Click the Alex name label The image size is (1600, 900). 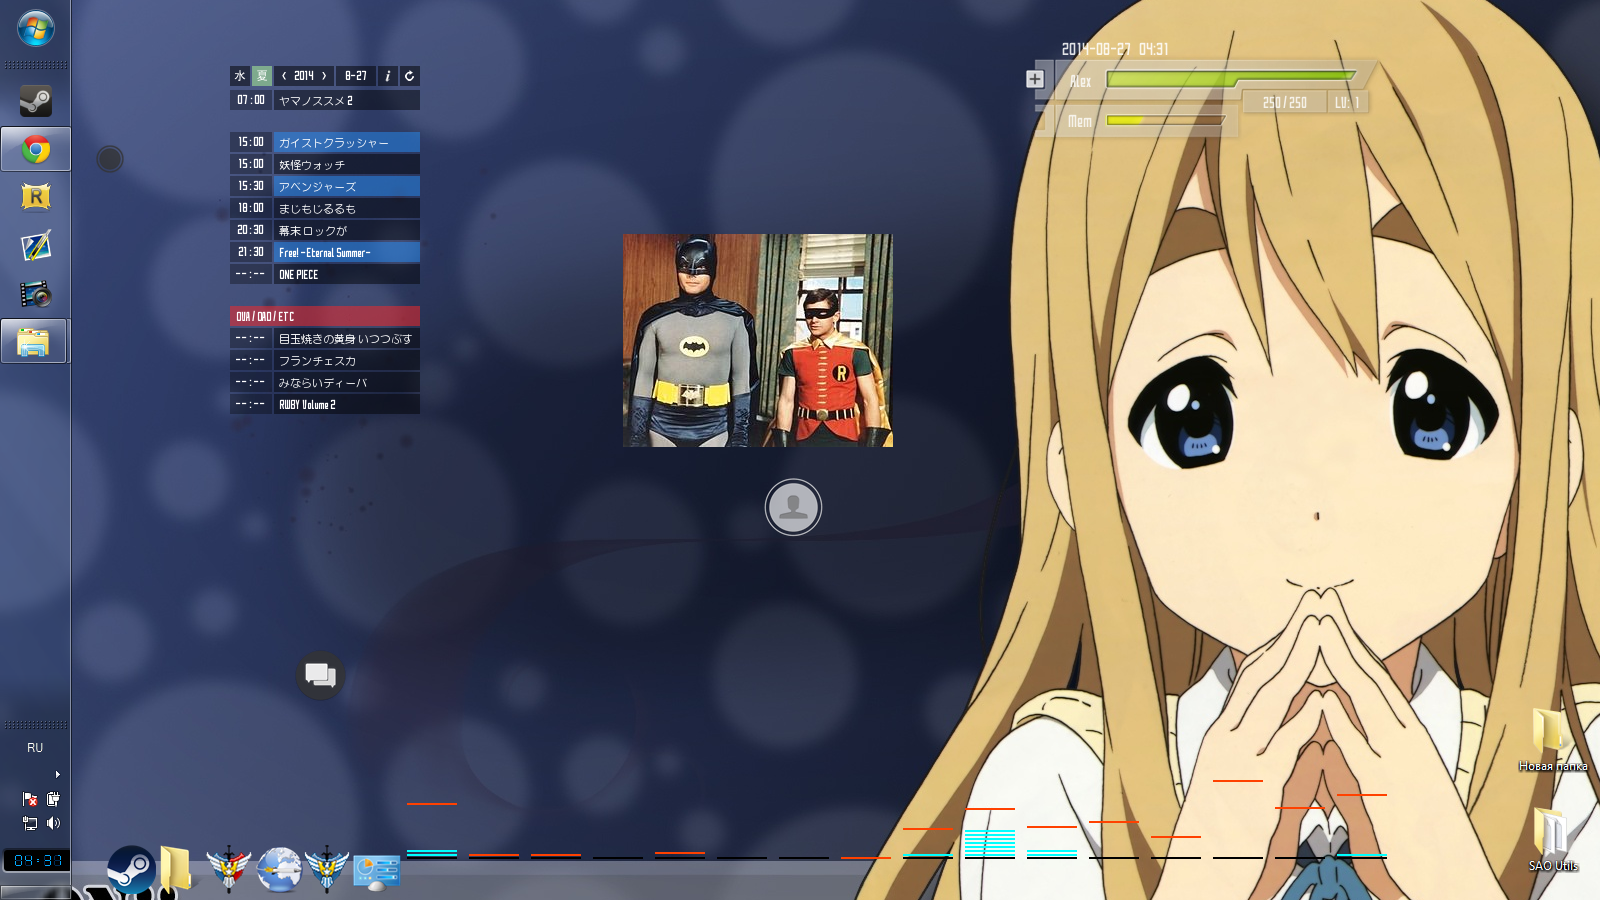(1080, 81)
